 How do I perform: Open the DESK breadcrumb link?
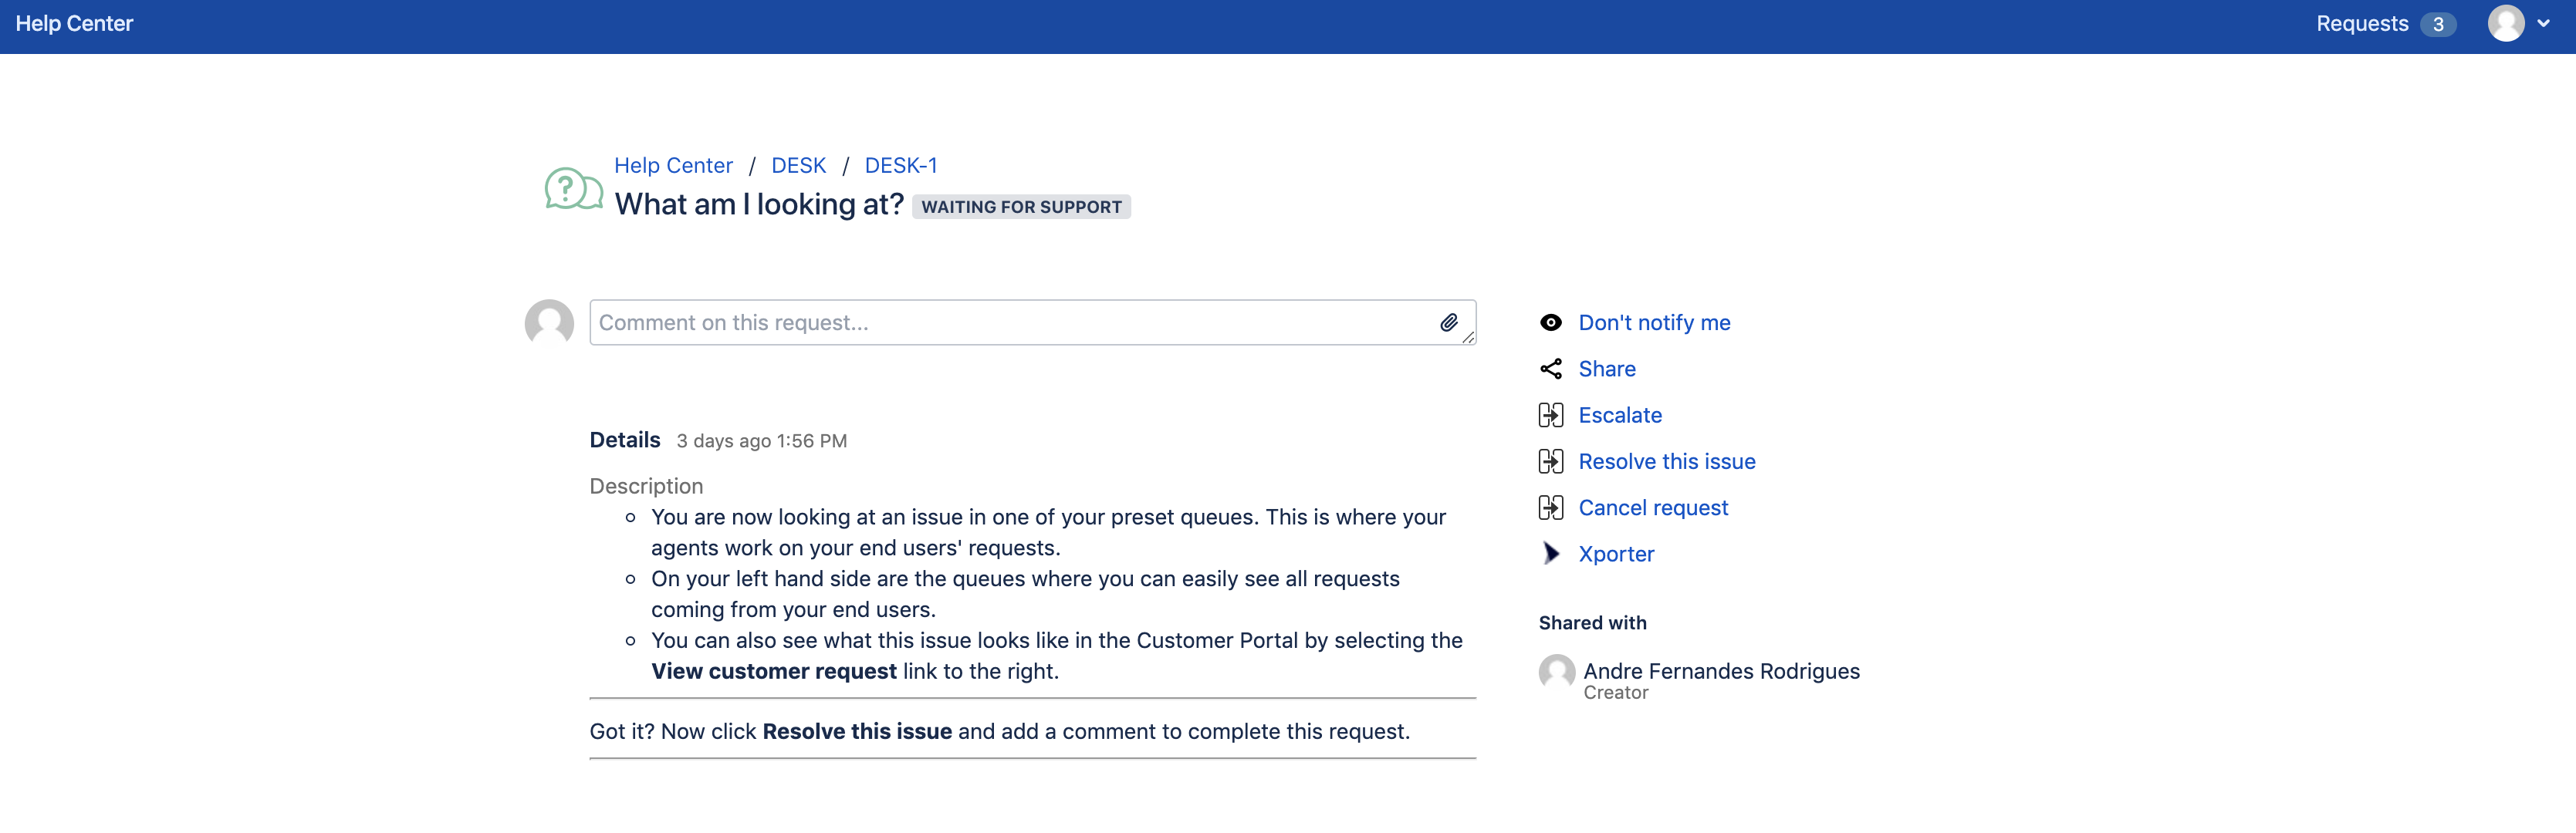tap(798, 166)
